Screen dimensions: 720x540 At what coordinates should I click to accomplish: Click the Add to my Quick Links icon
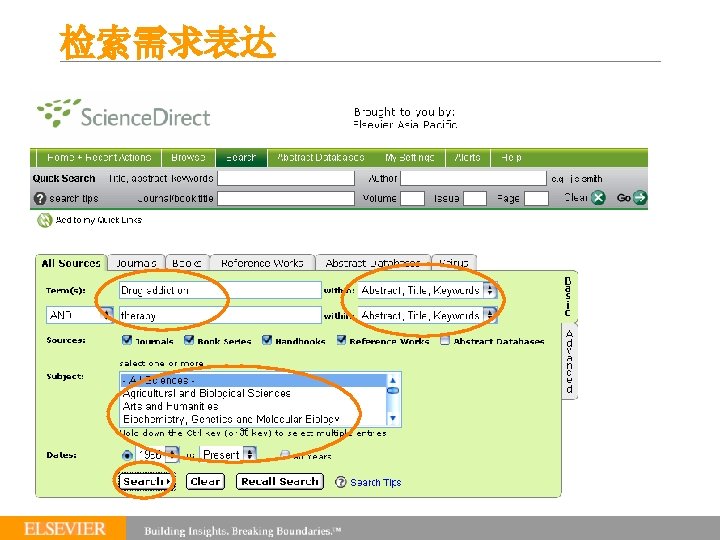pyautogui.click(x=45, y=220)
